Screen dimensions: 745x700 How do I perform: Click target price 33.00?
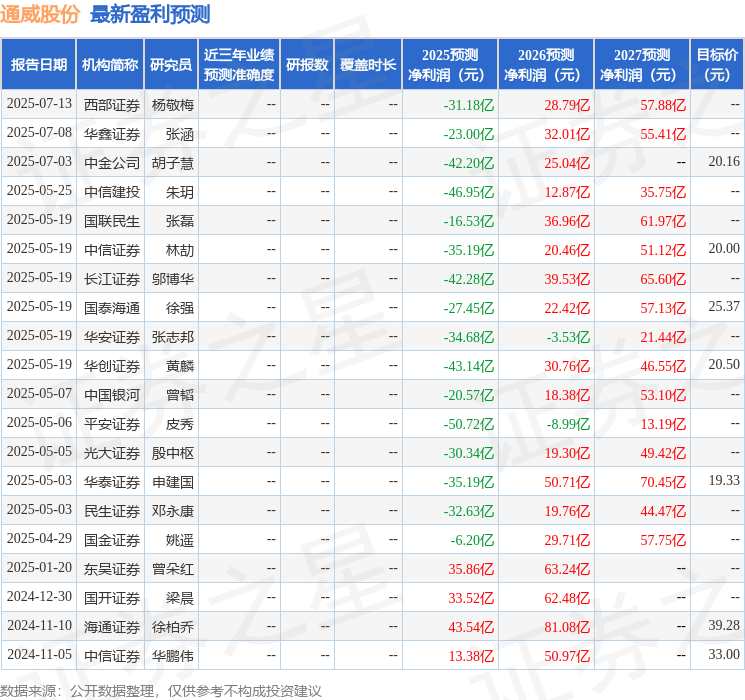pos(724,654)
